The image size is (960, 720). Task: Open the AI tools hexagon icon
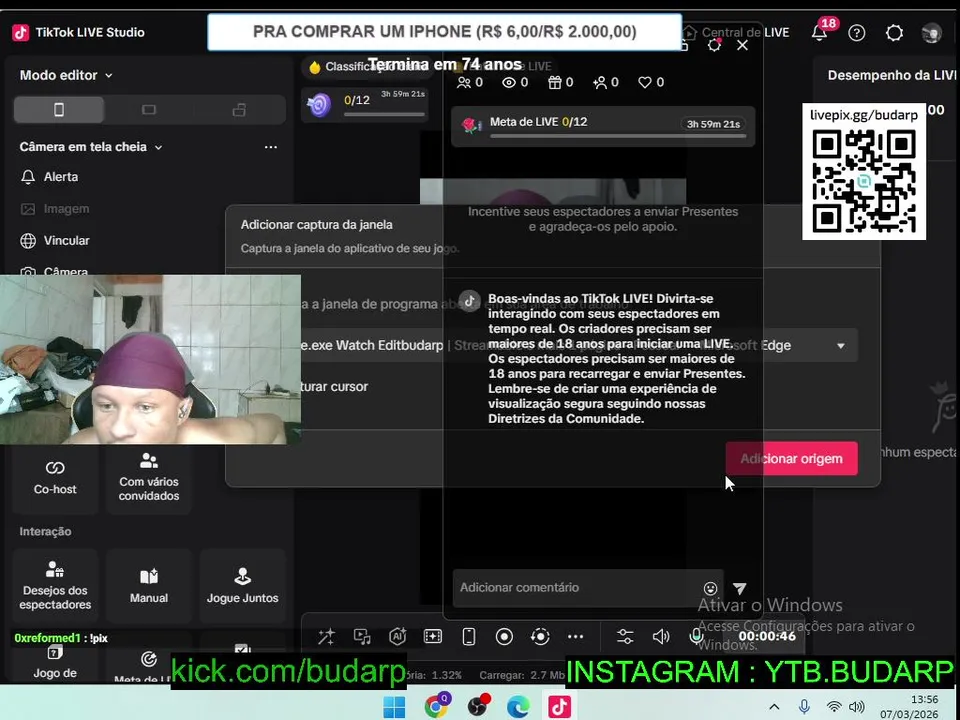398,637
